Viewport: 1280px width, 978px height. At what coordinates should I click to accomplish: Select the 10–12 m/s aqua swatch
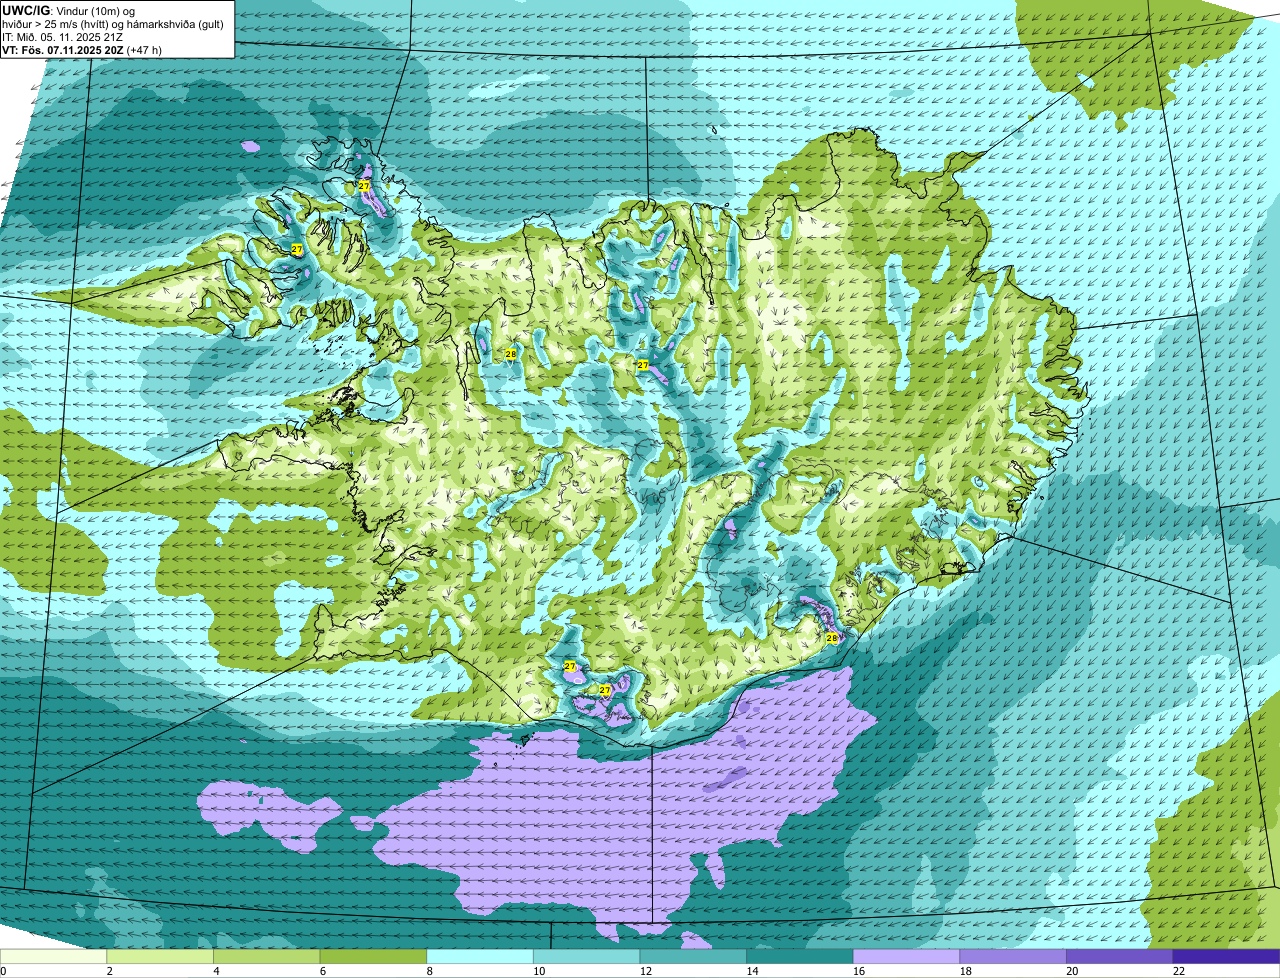coord(586,956)
